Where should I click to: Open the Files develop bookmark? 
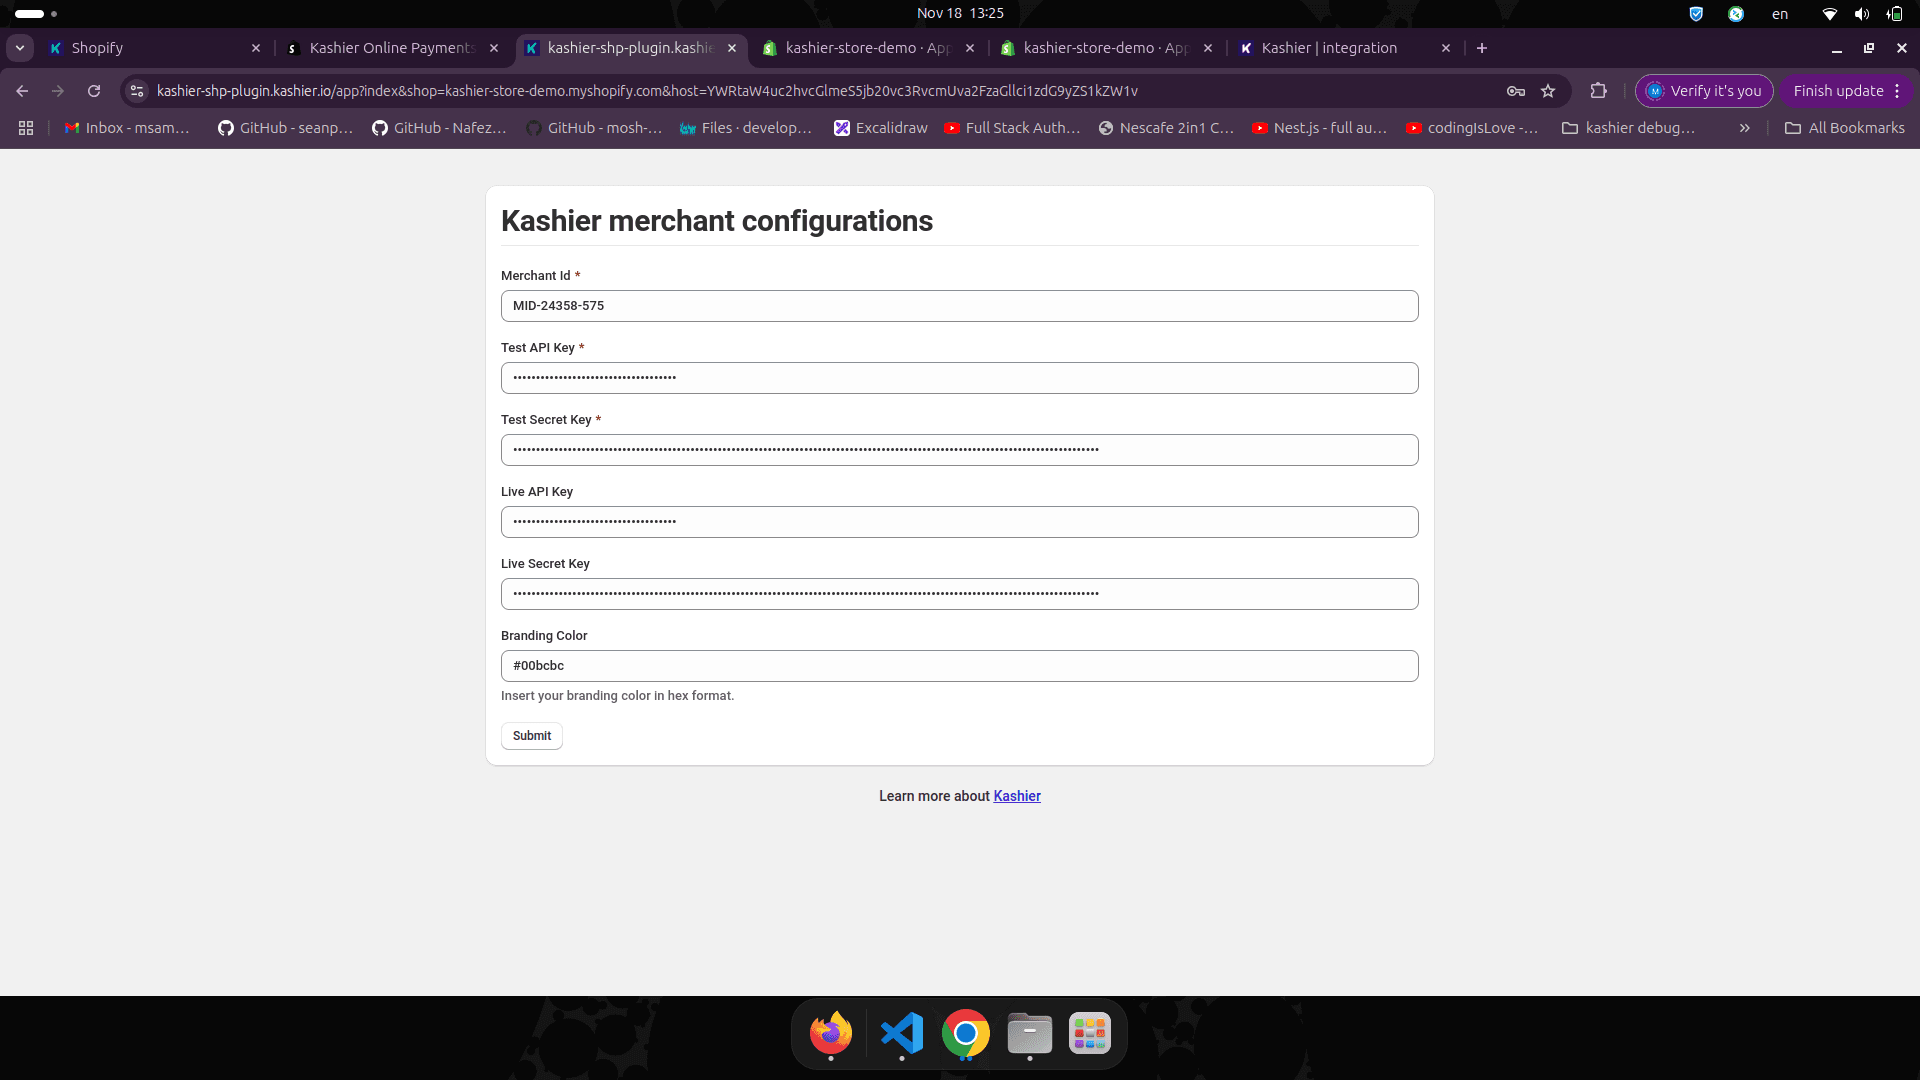[746, 128]
